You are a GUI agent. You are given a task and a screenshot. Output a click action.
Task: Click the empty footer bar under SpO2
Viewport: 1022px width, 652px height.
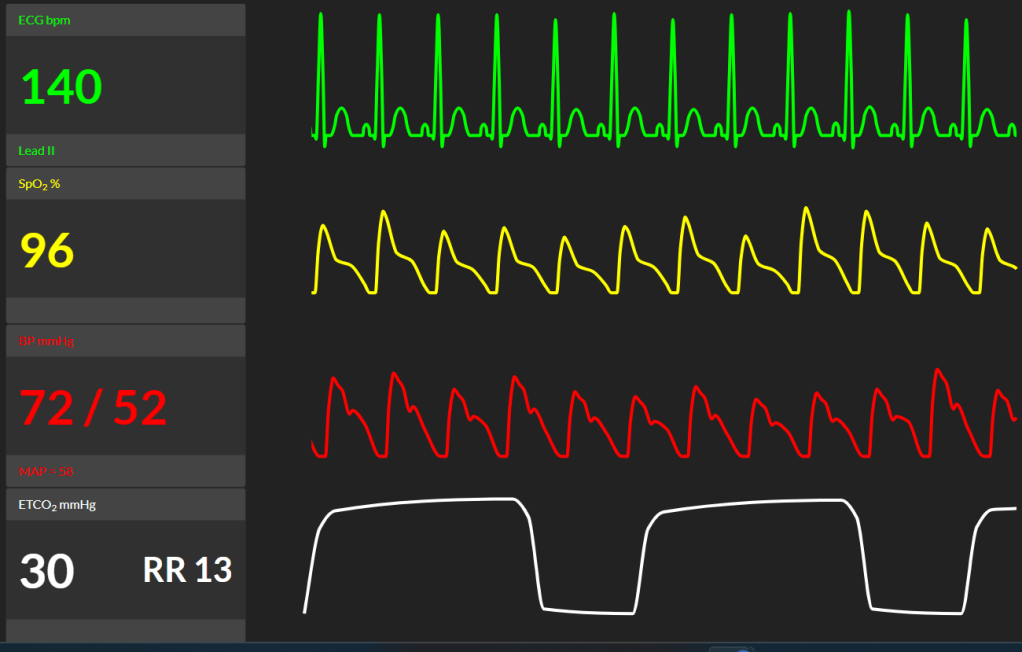125,310
